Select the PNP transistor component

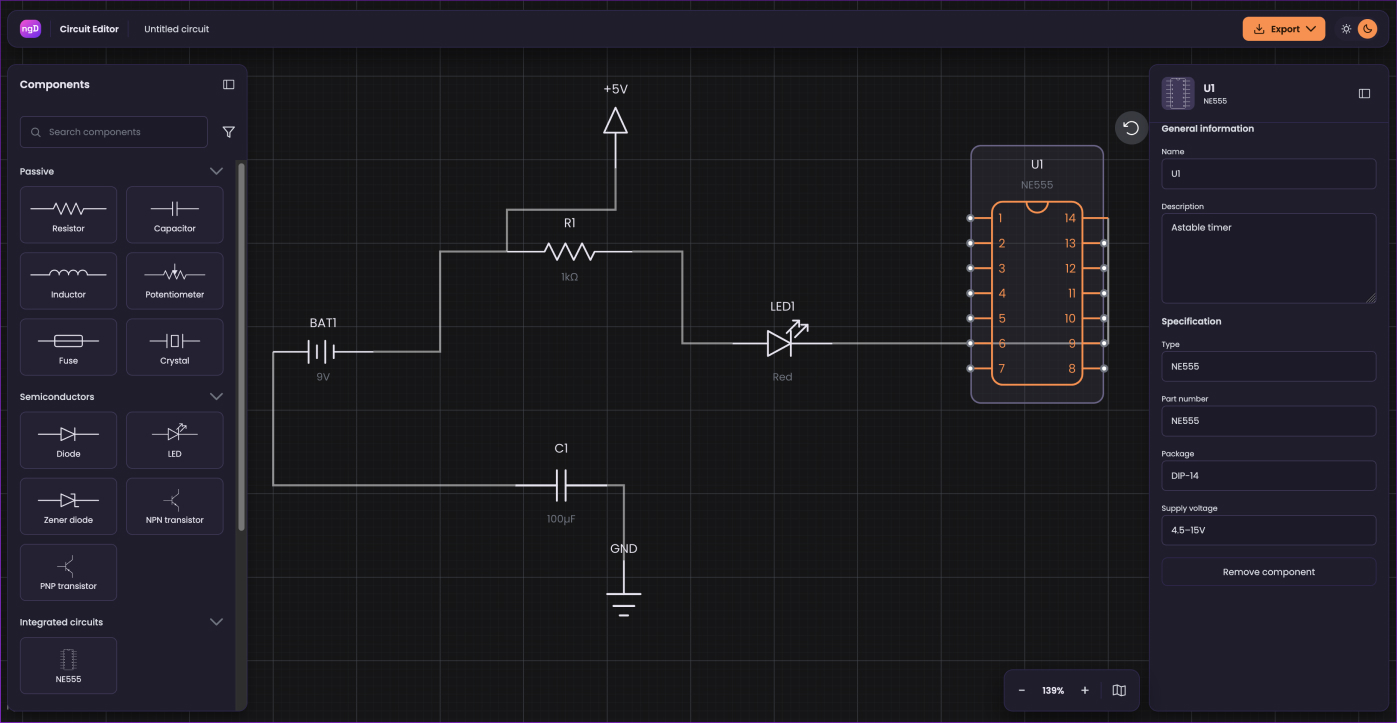tap(68, 572)
